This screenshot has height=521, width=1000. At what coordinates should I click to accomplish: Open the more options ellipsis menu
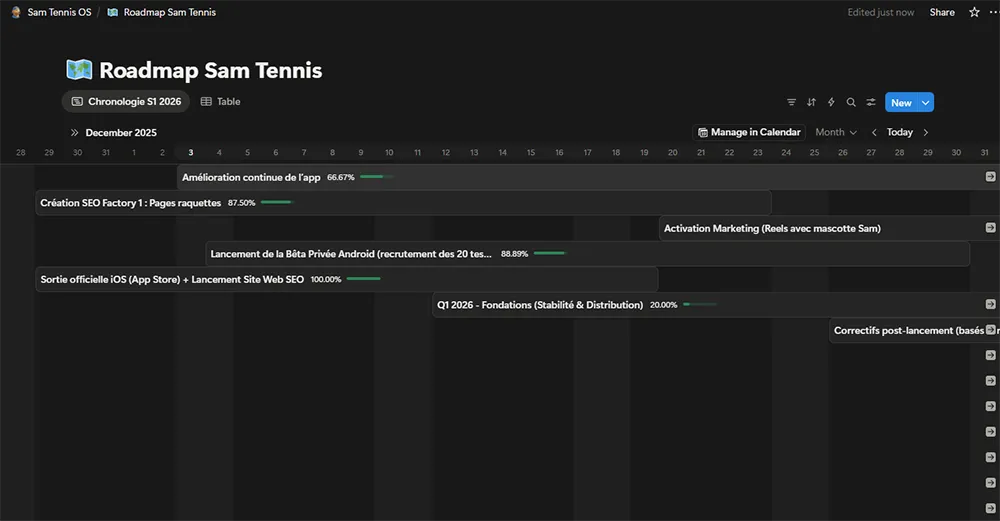tap(994, 12)
